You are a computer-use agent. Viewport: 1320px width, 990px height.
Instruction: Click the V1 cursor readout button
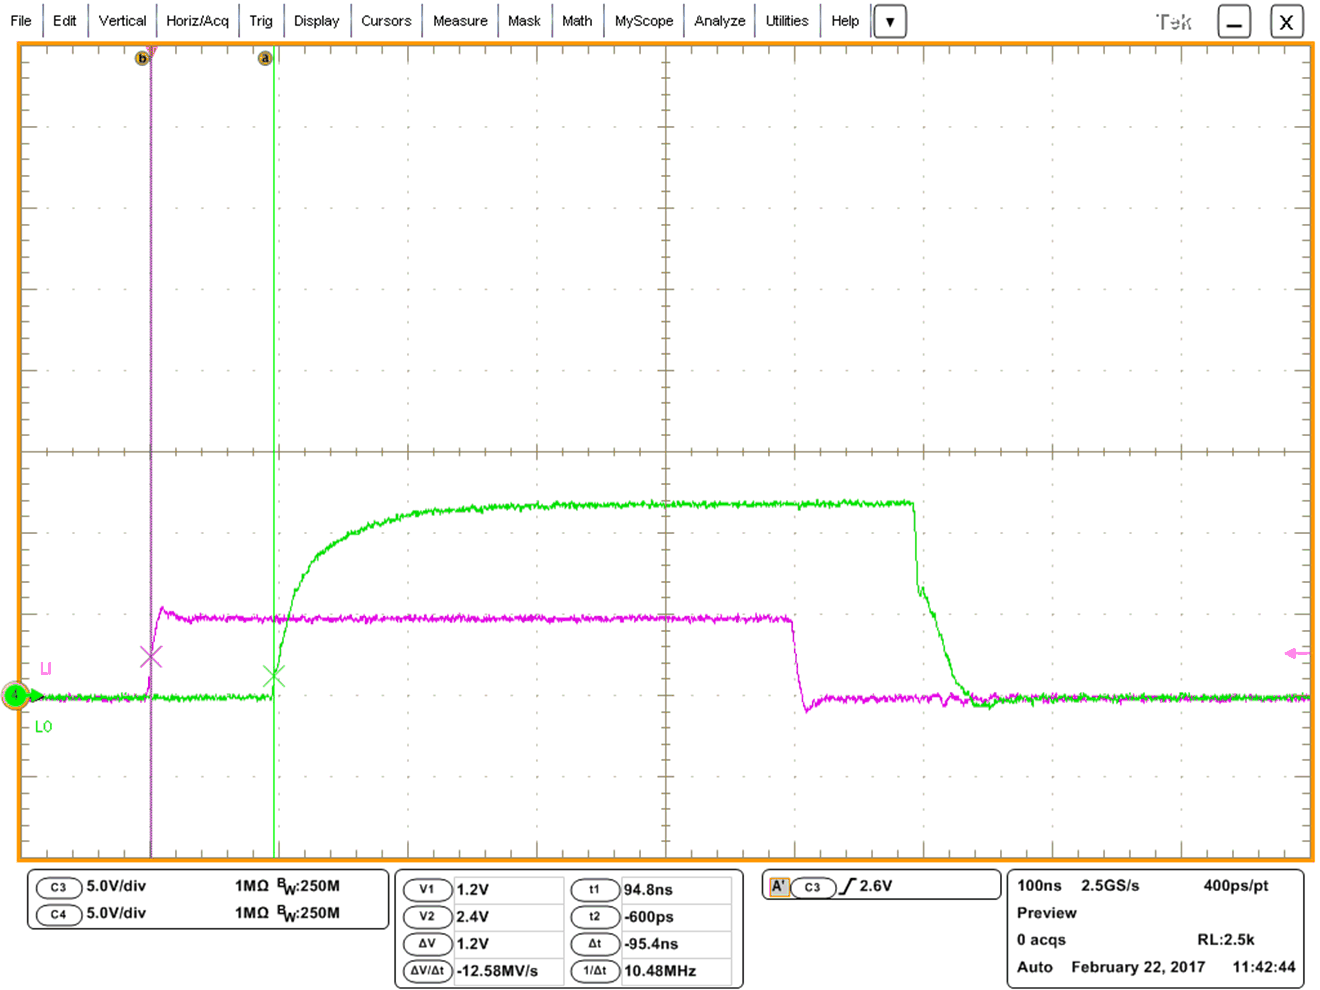pyautogui.click(x=428, y=888)
